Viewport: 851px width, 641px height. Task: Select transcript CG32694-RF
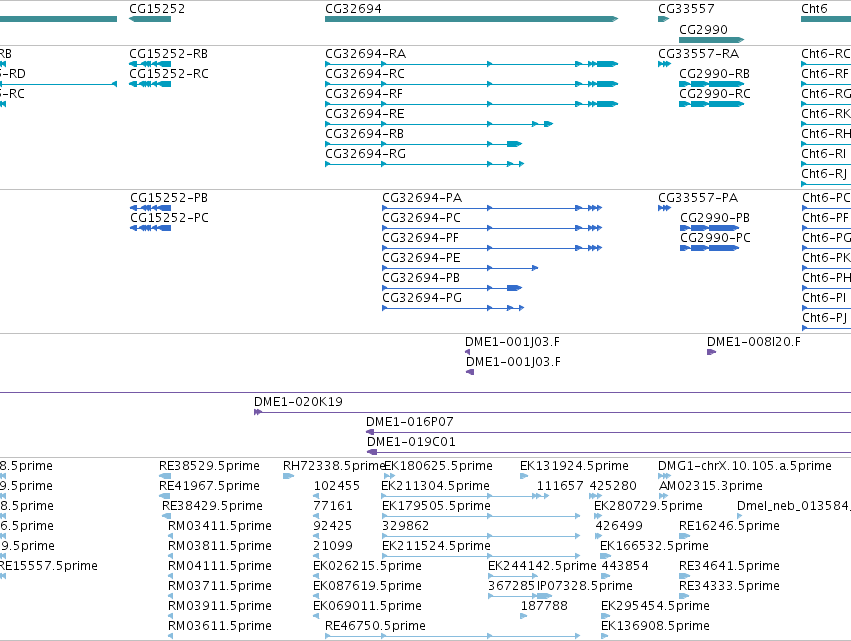(x=364, y=94)
